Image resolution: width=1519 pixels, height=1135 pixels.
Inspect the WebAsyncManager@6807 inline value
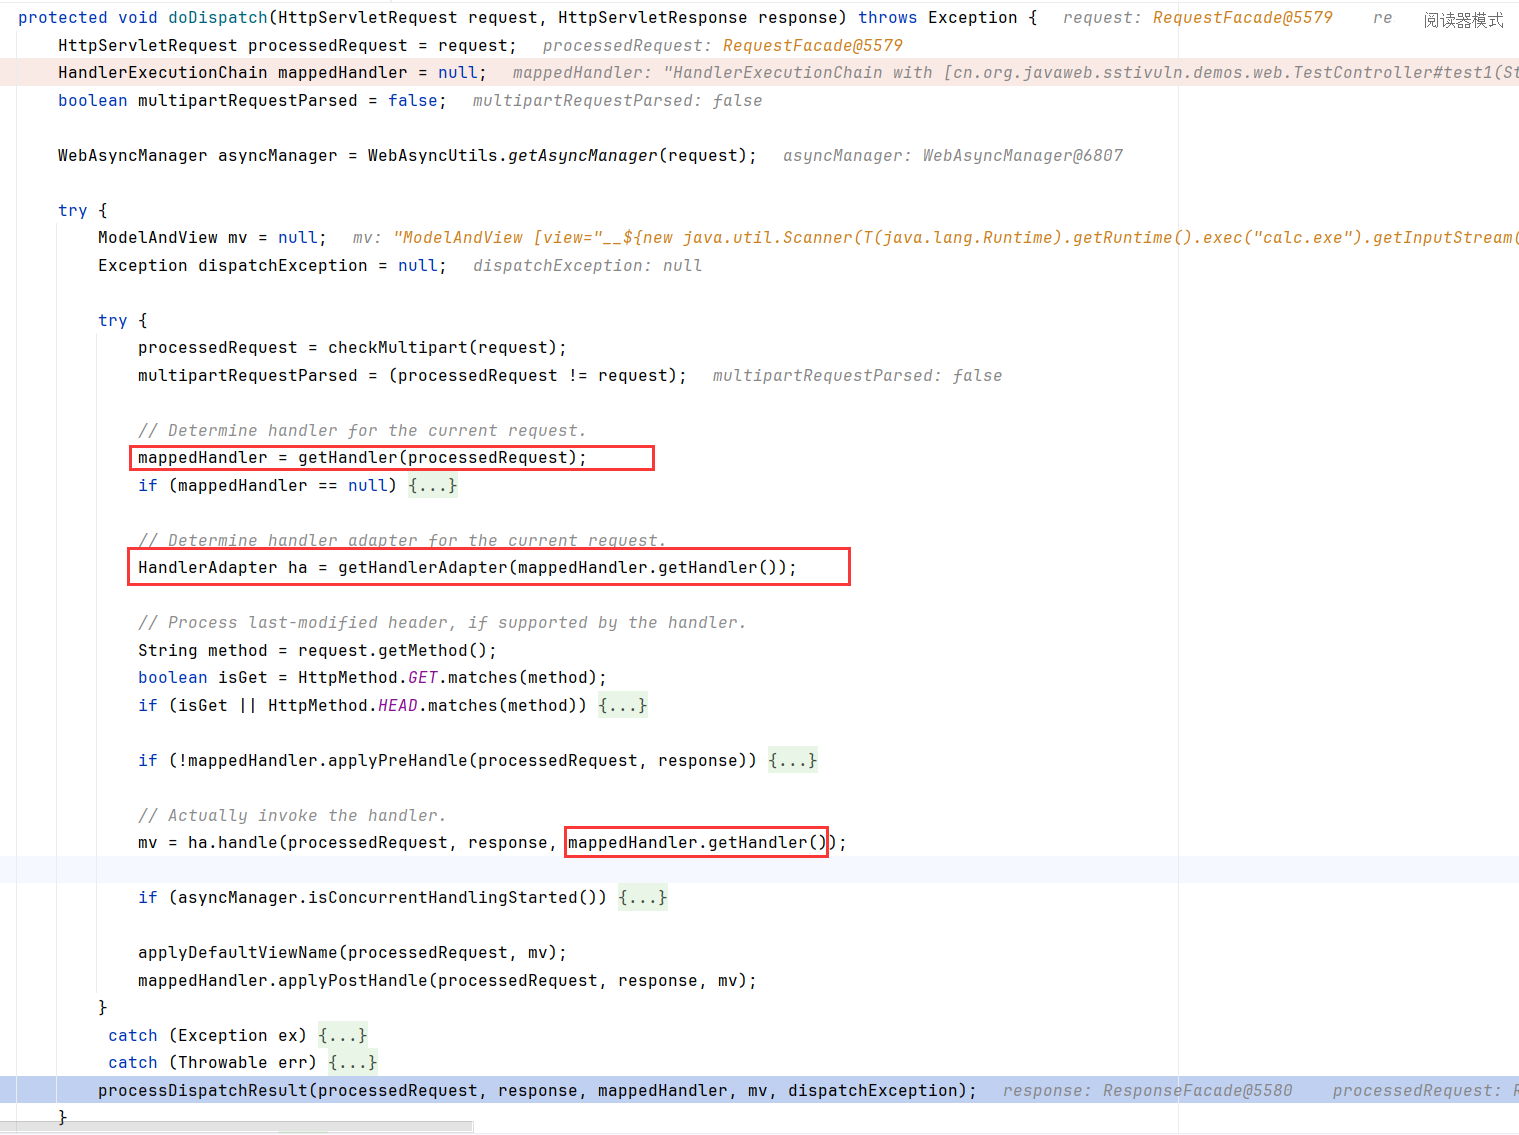(1022, 155)
